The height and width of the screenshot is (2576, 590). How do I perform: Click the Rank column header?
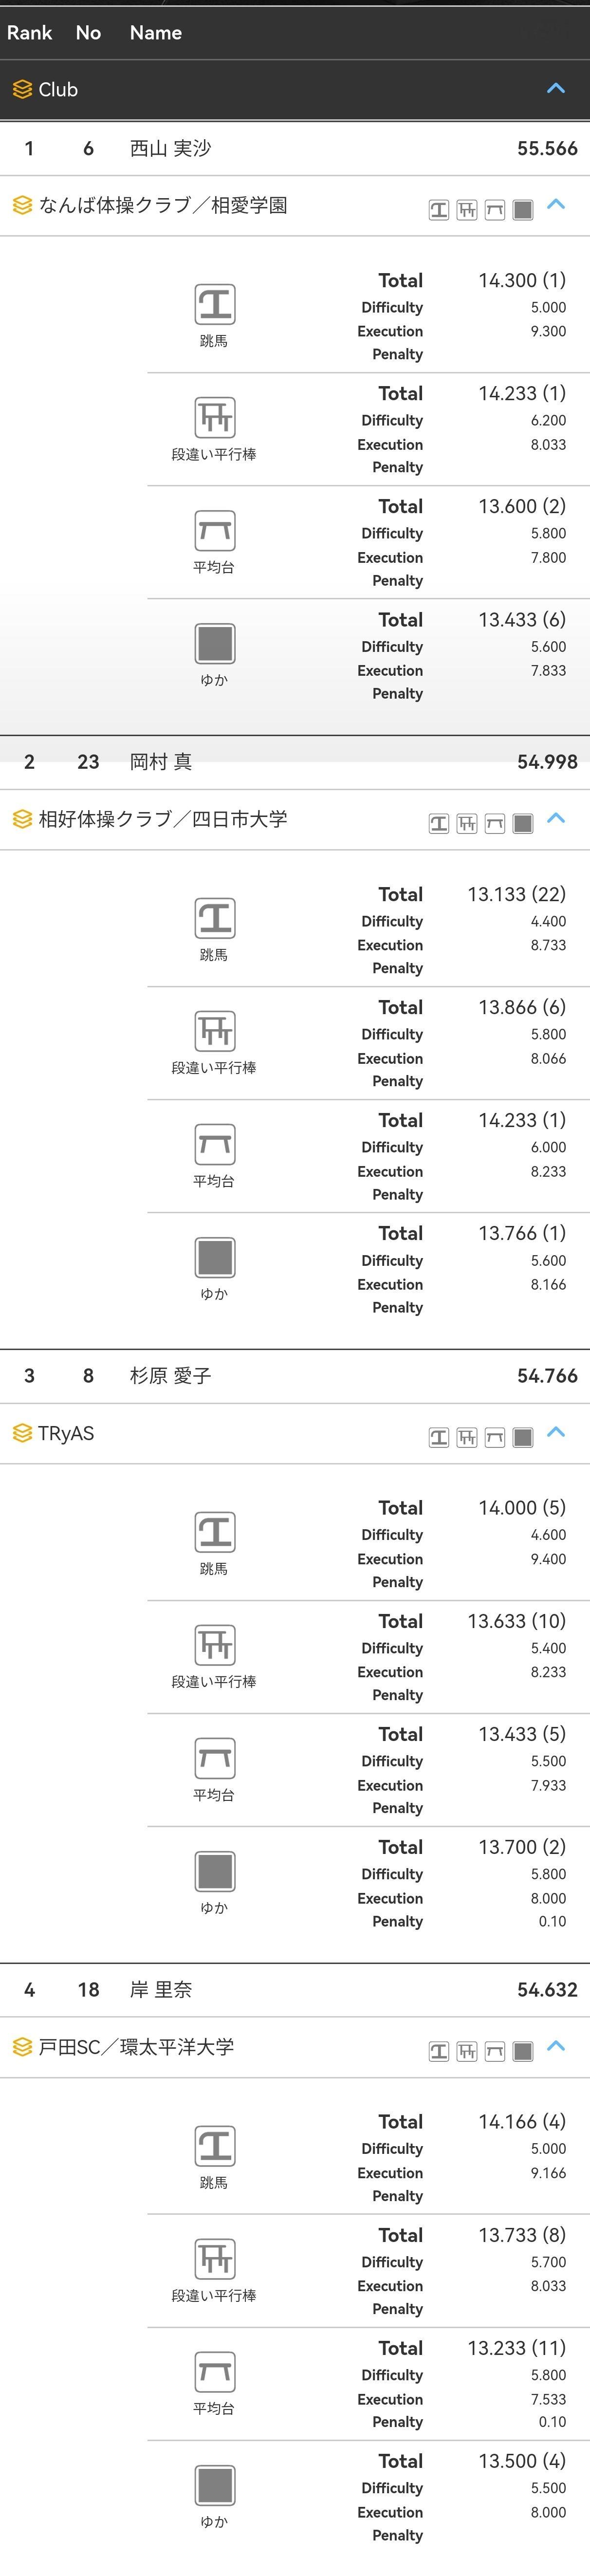tap(29, 32)
